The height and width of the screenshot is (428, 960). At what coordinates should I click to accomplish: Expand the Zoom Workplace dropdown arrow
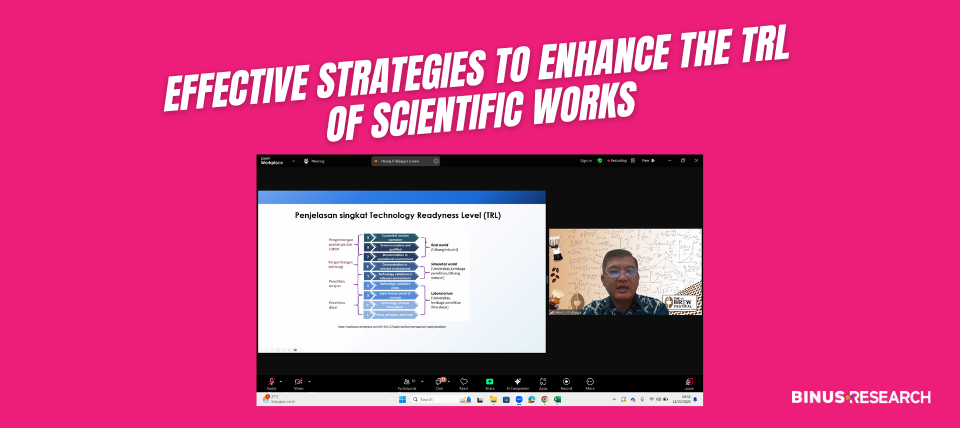click(x=295, y=160)
